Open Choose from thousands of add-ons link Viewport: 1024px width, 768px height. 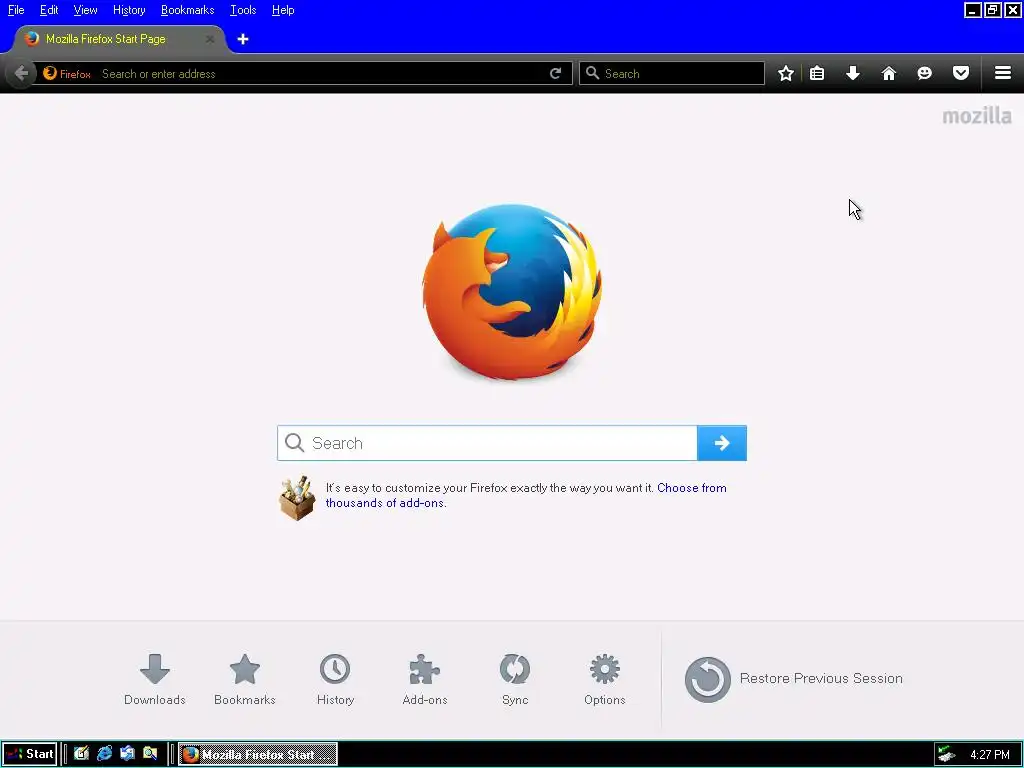526,495
